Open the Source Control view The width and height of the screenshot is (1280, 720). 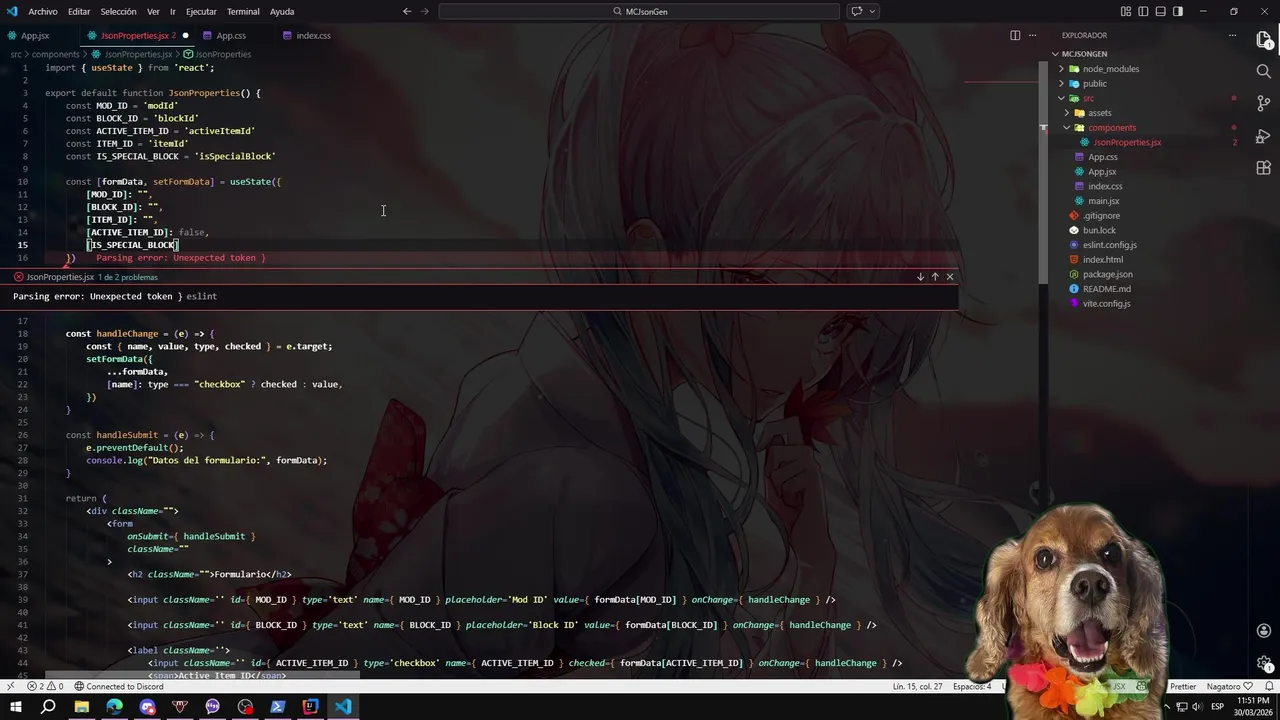1264,104
